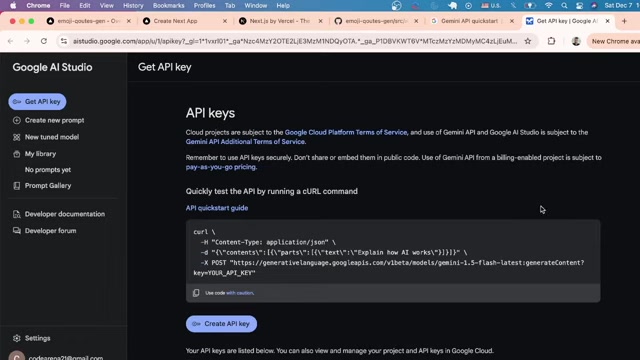Open the Help menu

click(283, 6)
